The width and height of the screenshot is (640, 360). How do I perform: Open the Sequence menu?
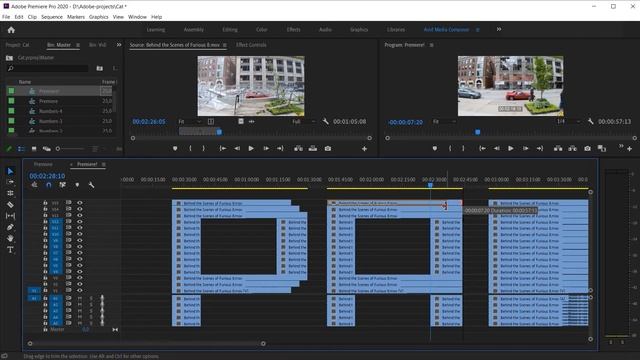click(x=52, y=17)
